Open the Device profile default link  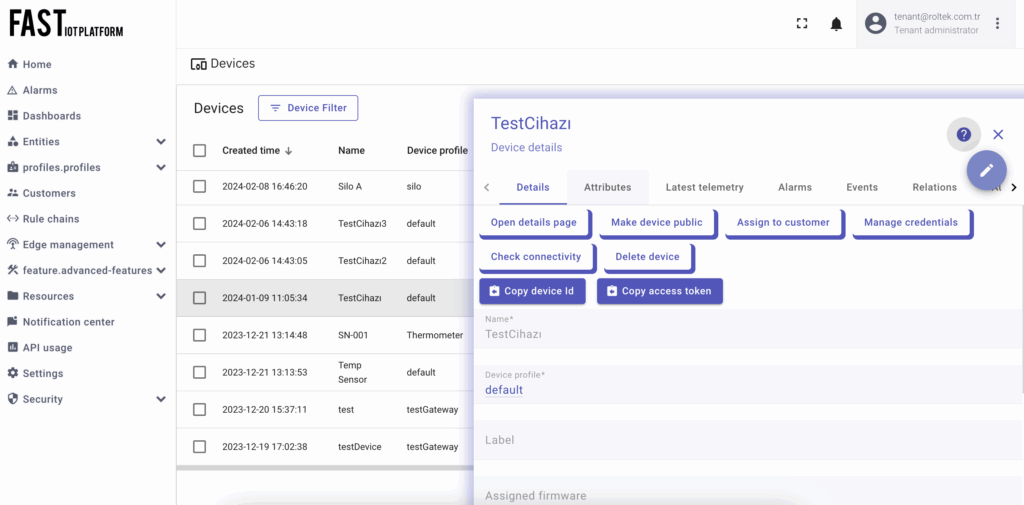(504, 390)
